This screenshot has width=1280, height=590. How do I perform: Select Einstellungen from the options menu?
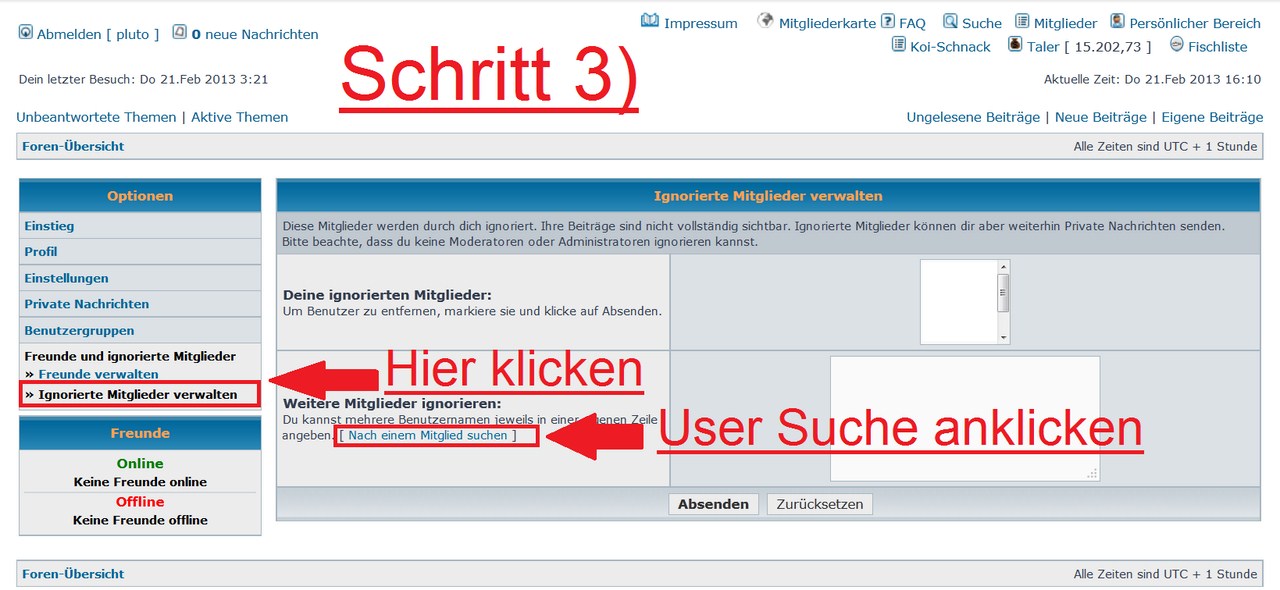66,278
